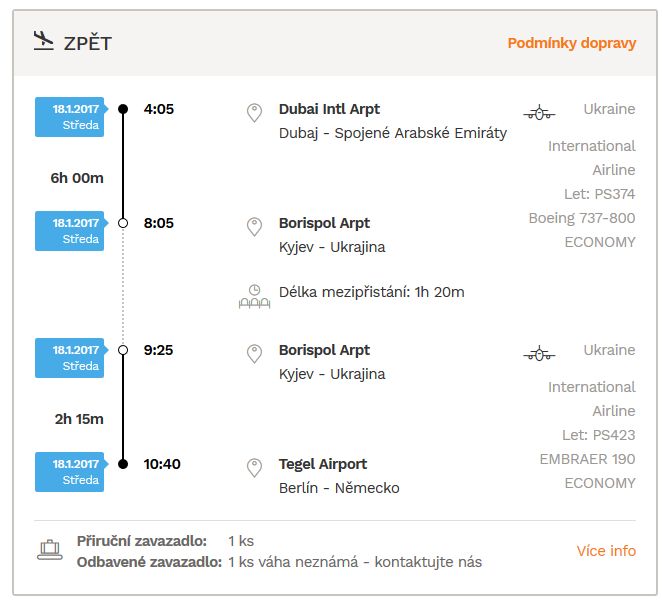Viewport: 662px width, 603px height.
Task: Click the landing plane icon beside ZPĚT
Action: 43,41
